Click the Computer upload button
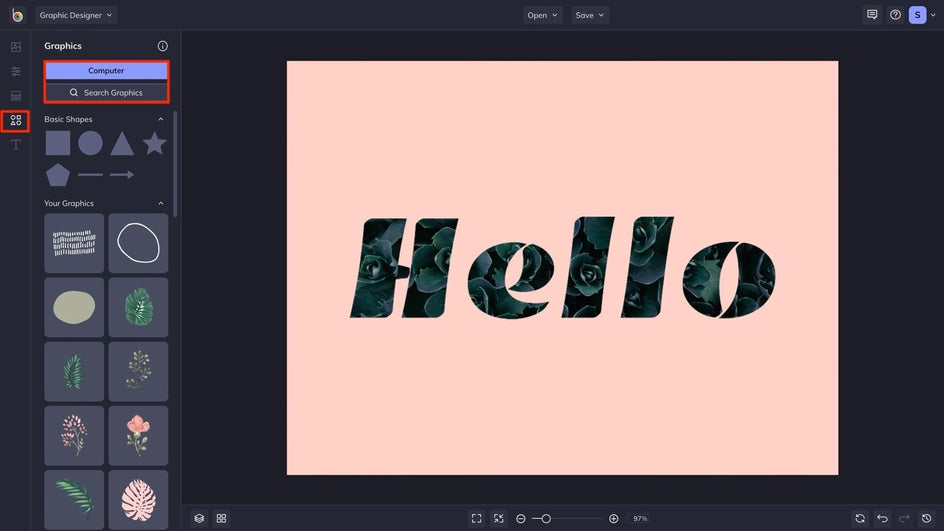 pos(106,71)
